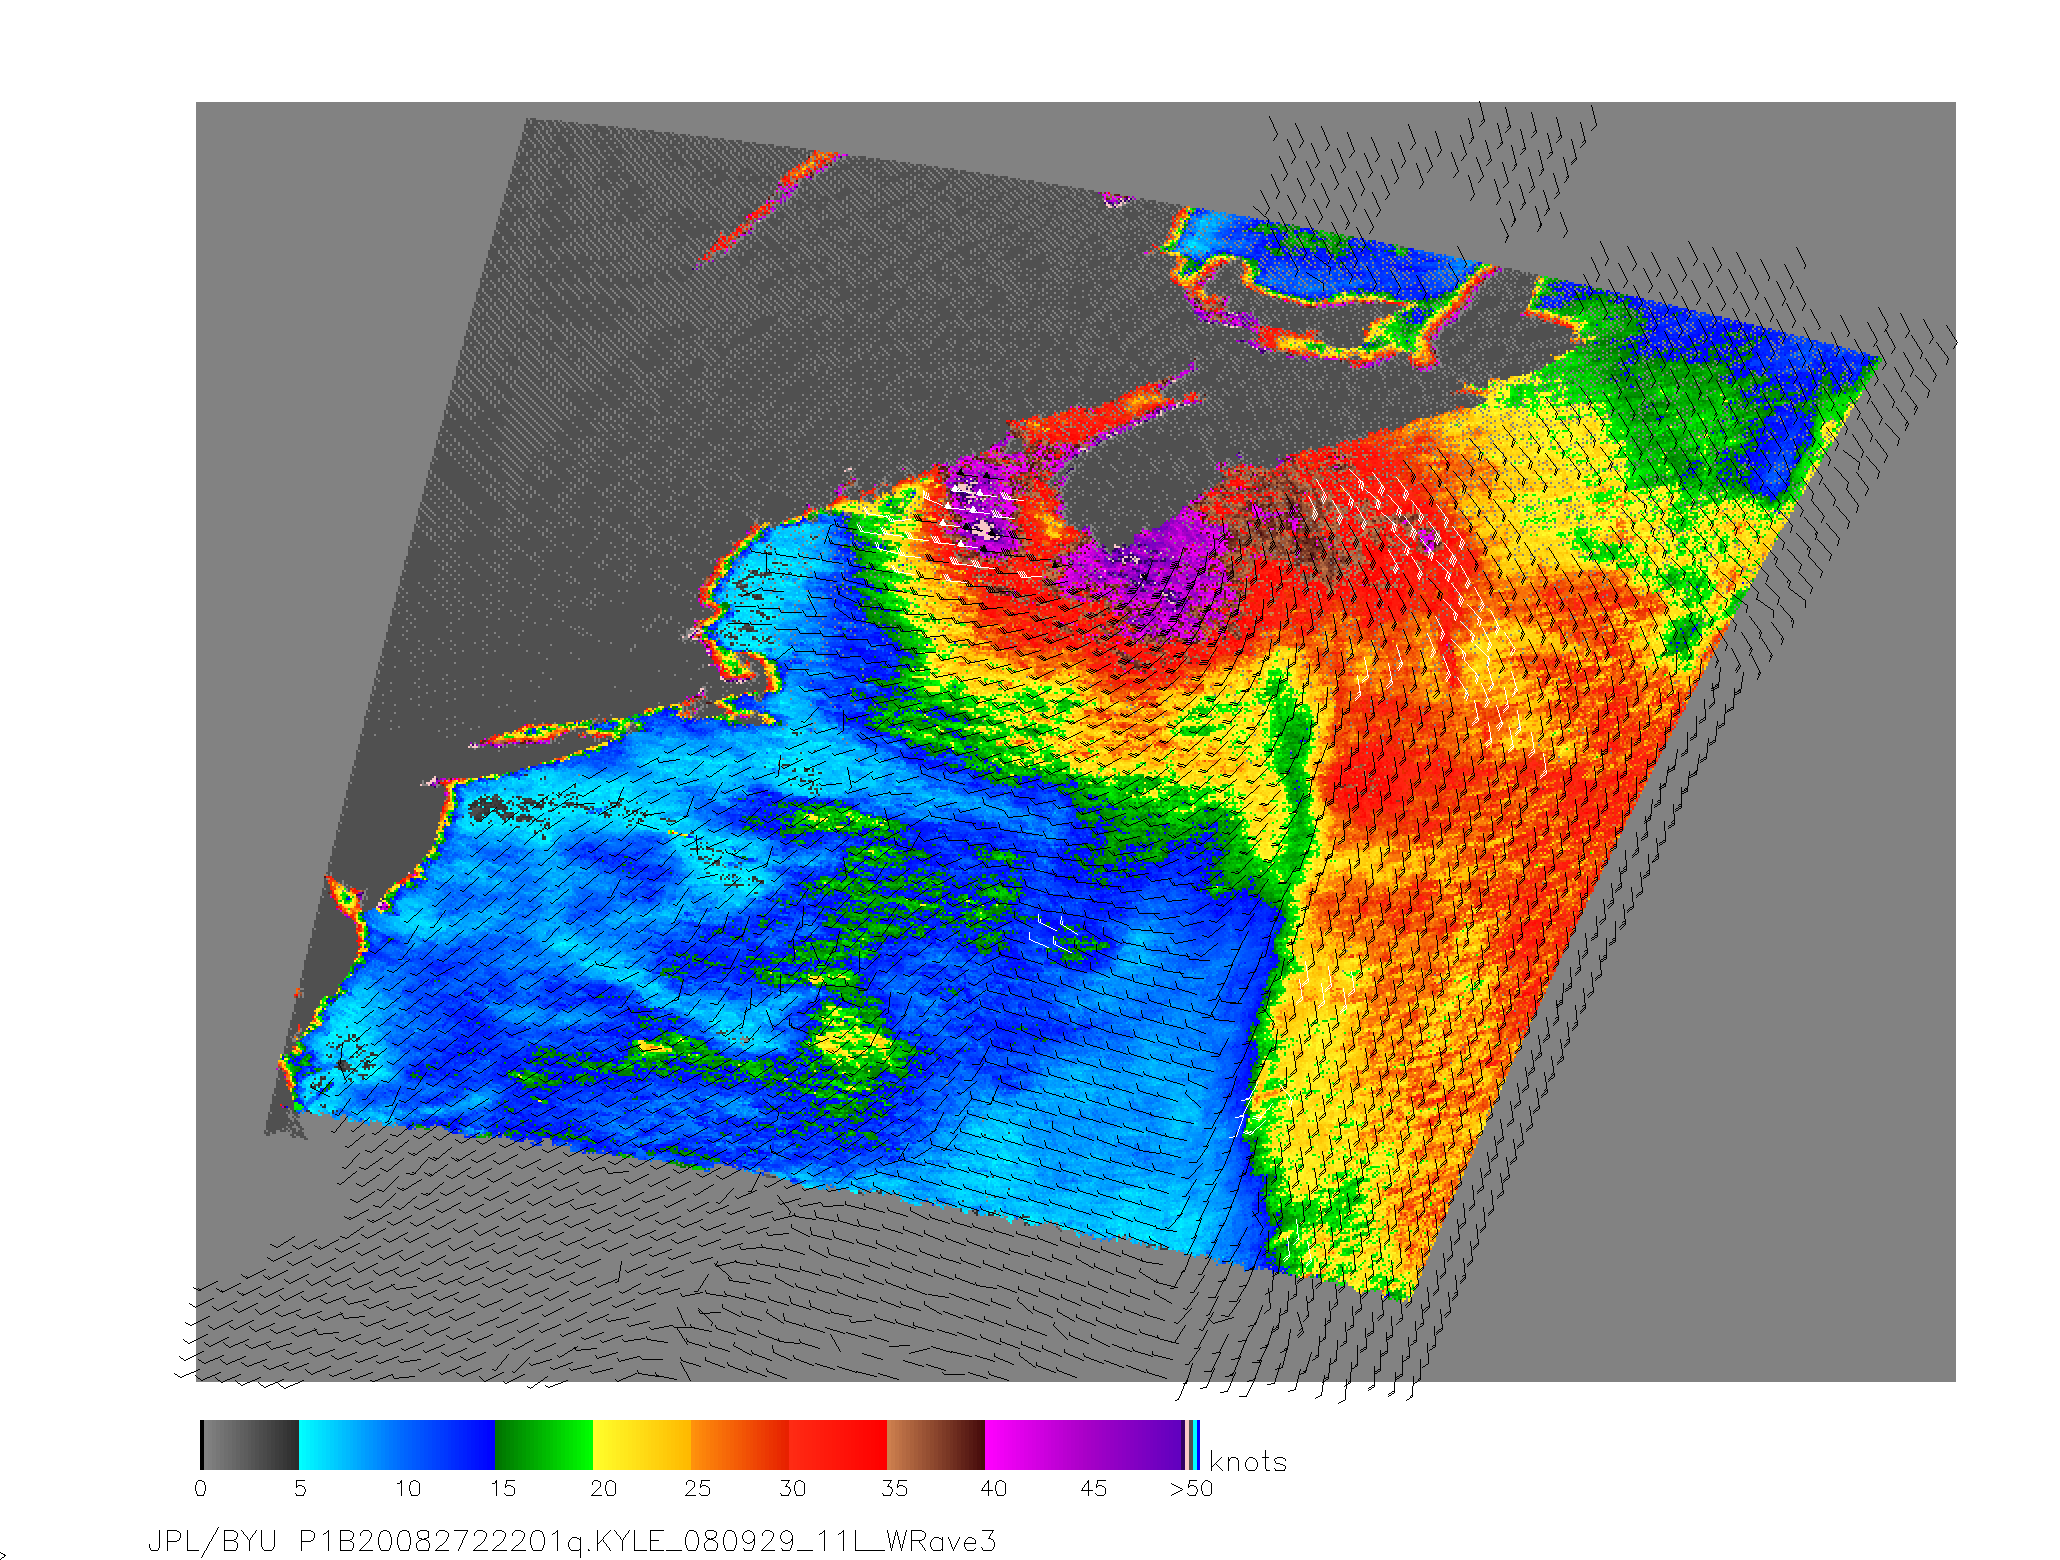2060x1560 pixels.
Task: Click the '5' legend value label
Action: [x=300, y=1488]
